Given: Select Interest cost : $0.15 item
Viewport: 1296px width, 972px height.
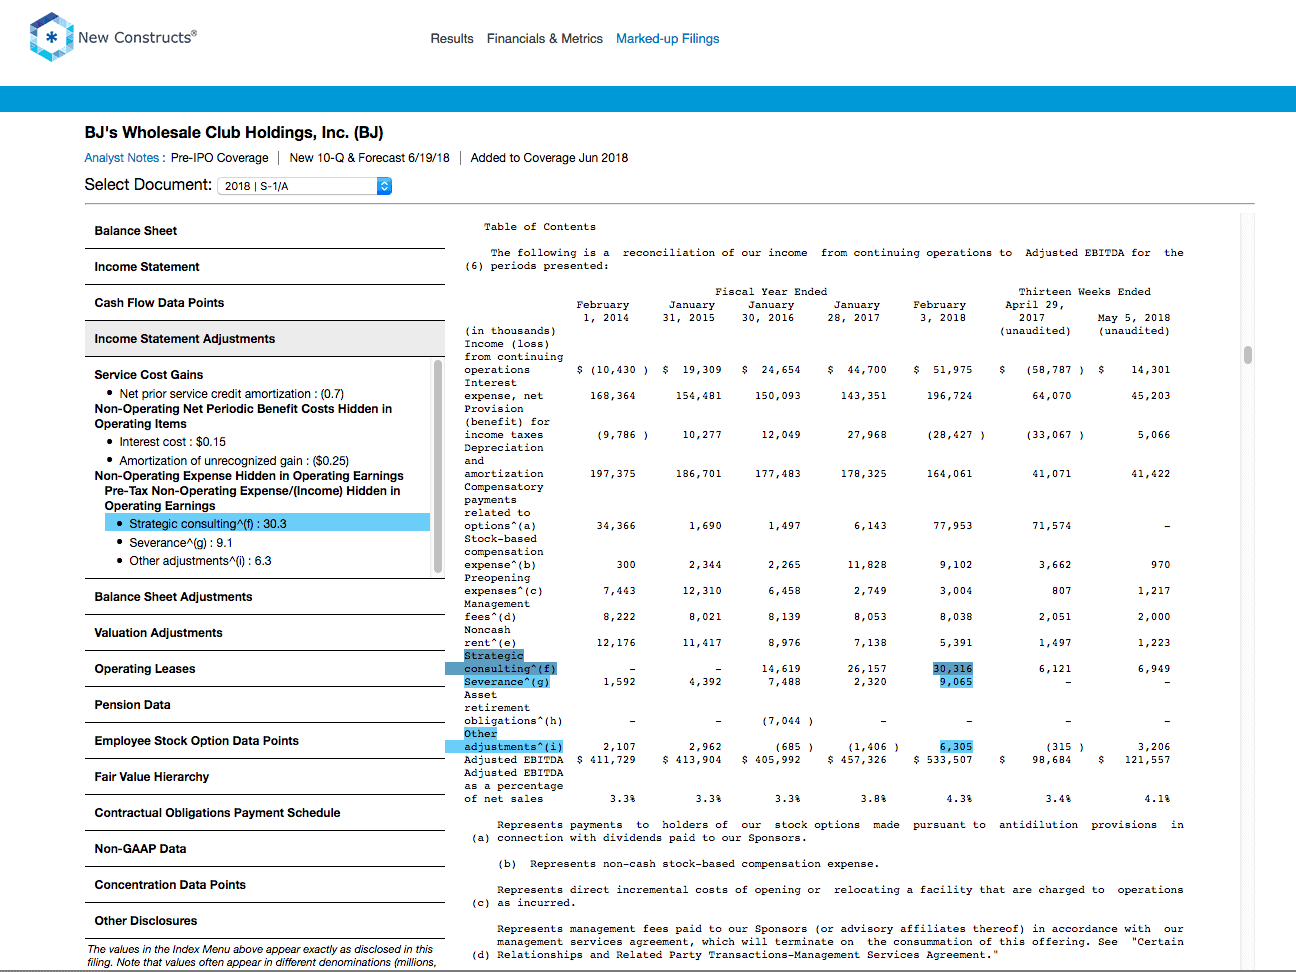Looking at the screenshot, I should tap(172, 442).
